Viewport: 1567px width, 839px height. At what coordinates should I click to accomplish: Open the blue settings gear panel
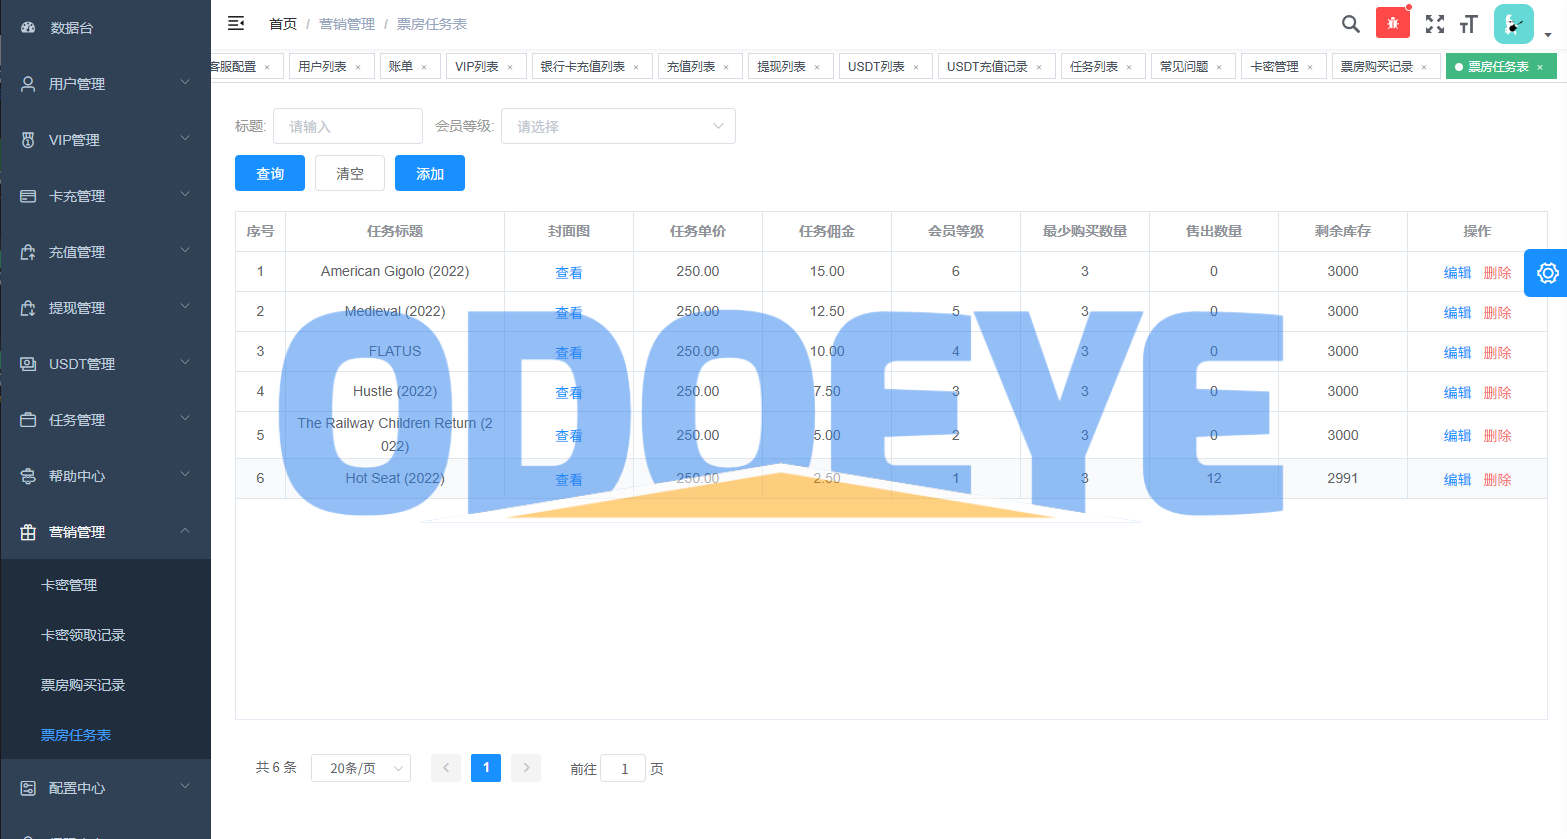pos(1547,273)
